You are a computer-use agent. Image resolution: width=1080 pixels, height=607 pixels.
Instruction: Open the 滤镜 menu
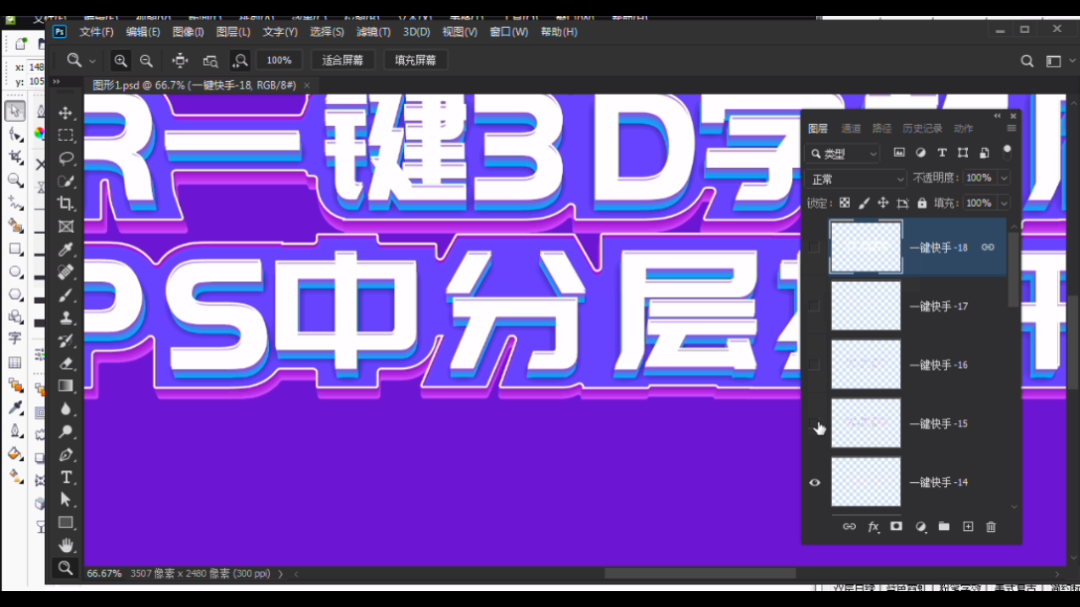coord(373,31)
